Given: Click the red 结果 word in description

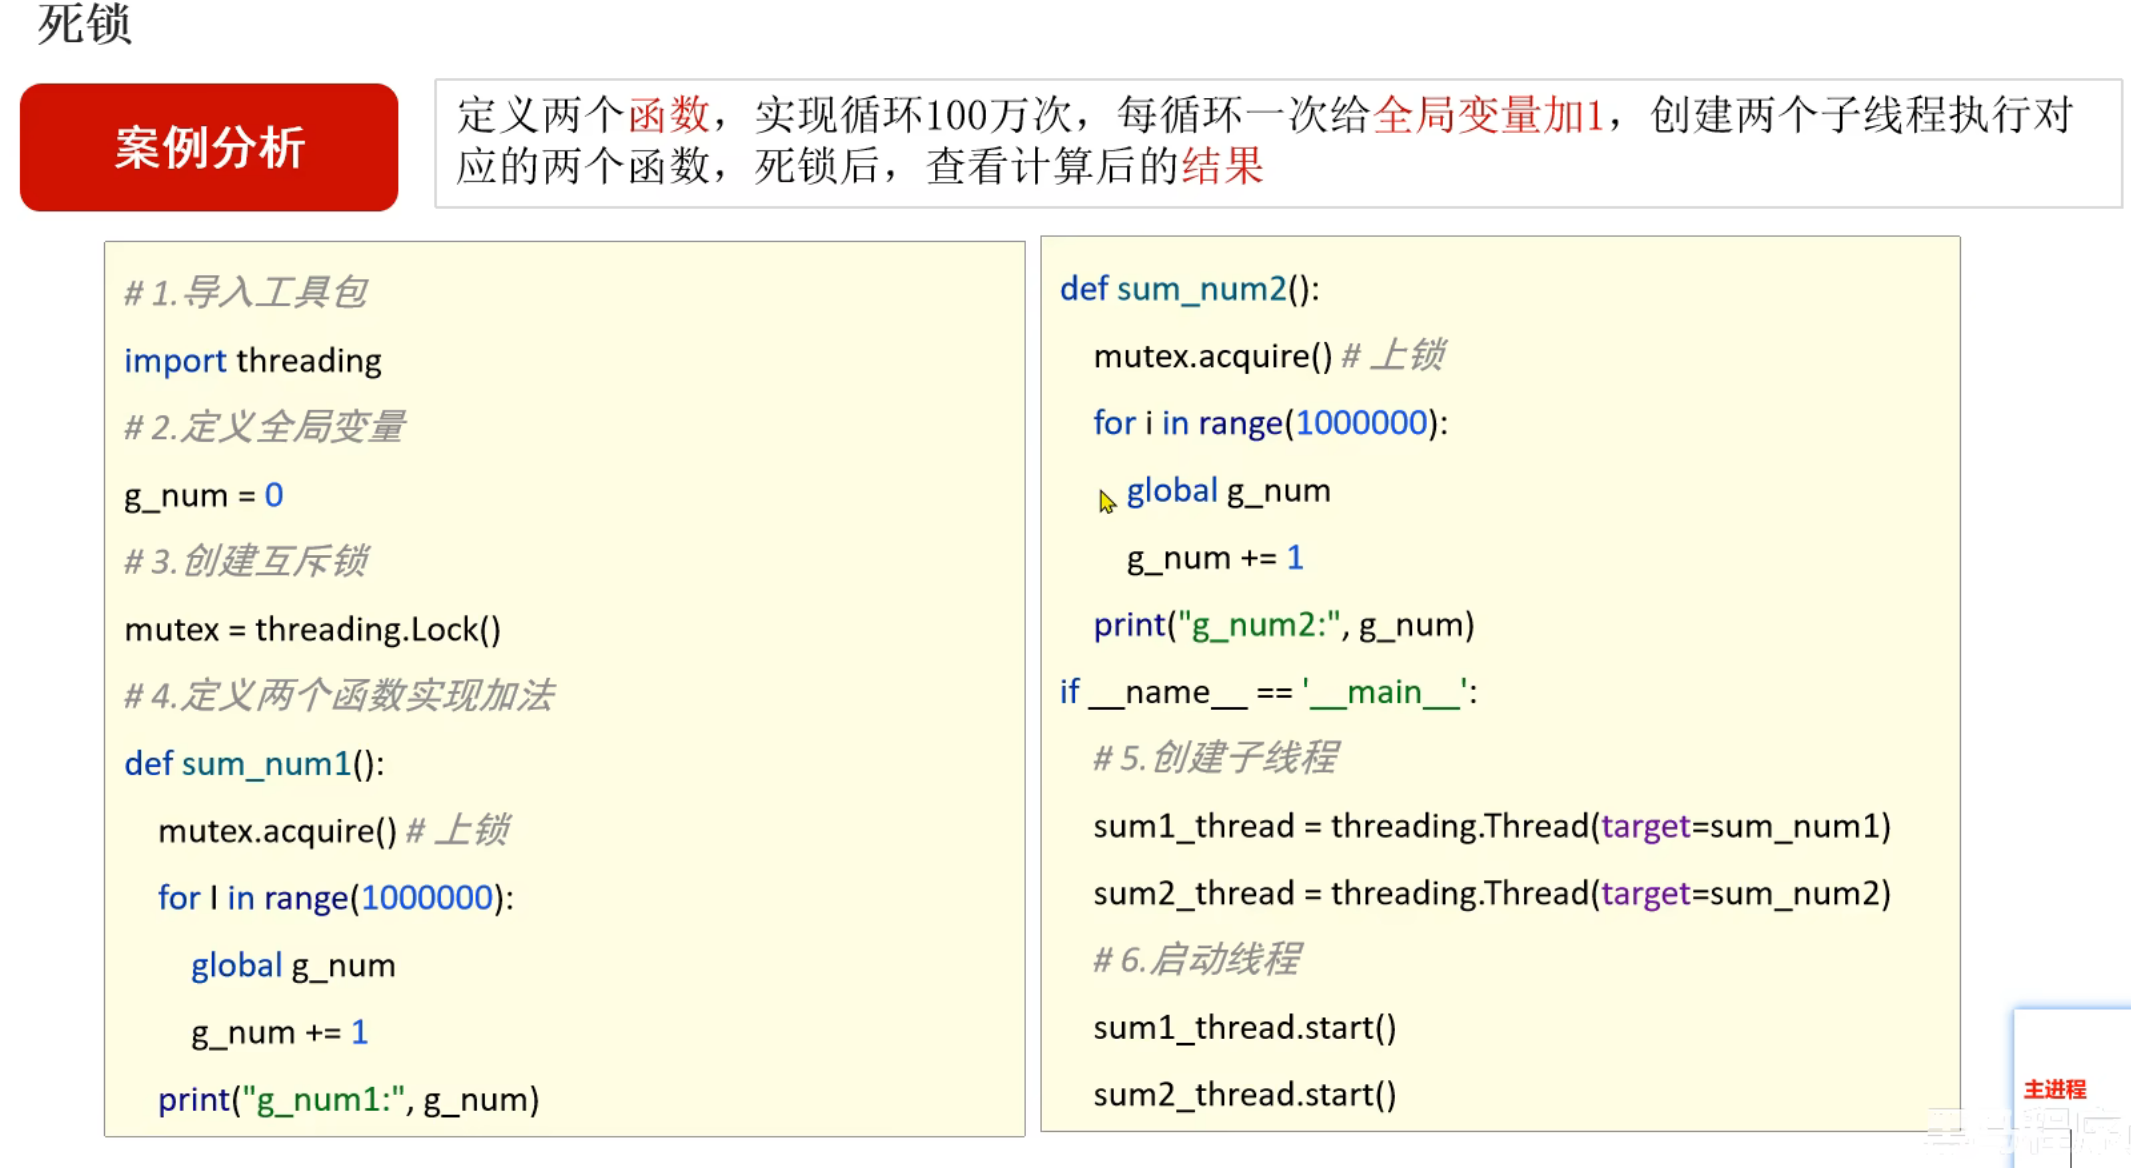Looking at the screenshot, I should (1222, 166).
